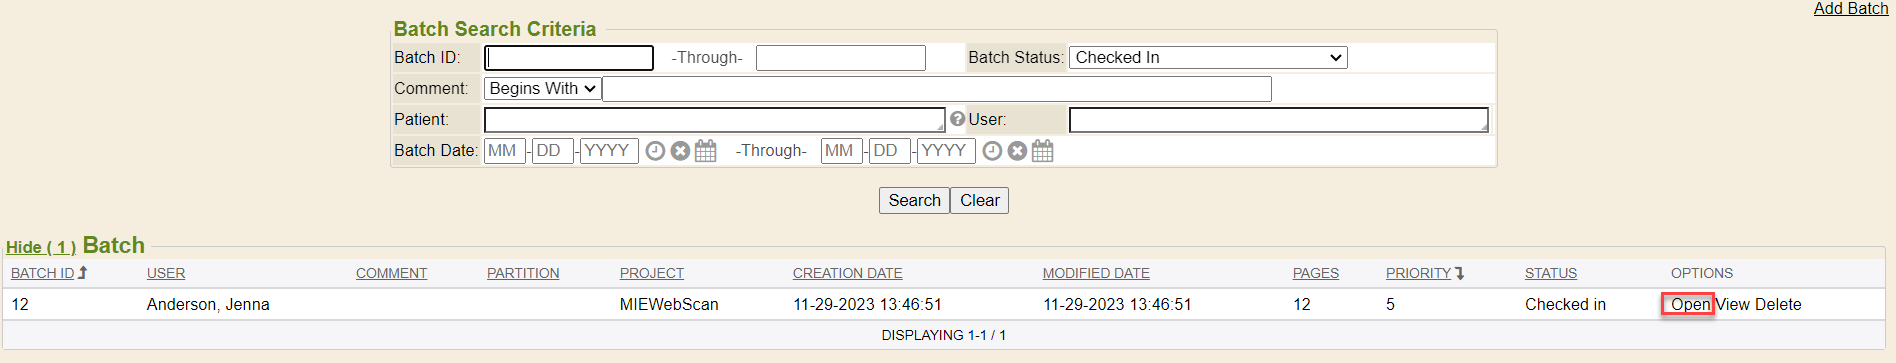1896x363 pixels.
Task: Sort by BATCH ID column header
Action: 43,273
